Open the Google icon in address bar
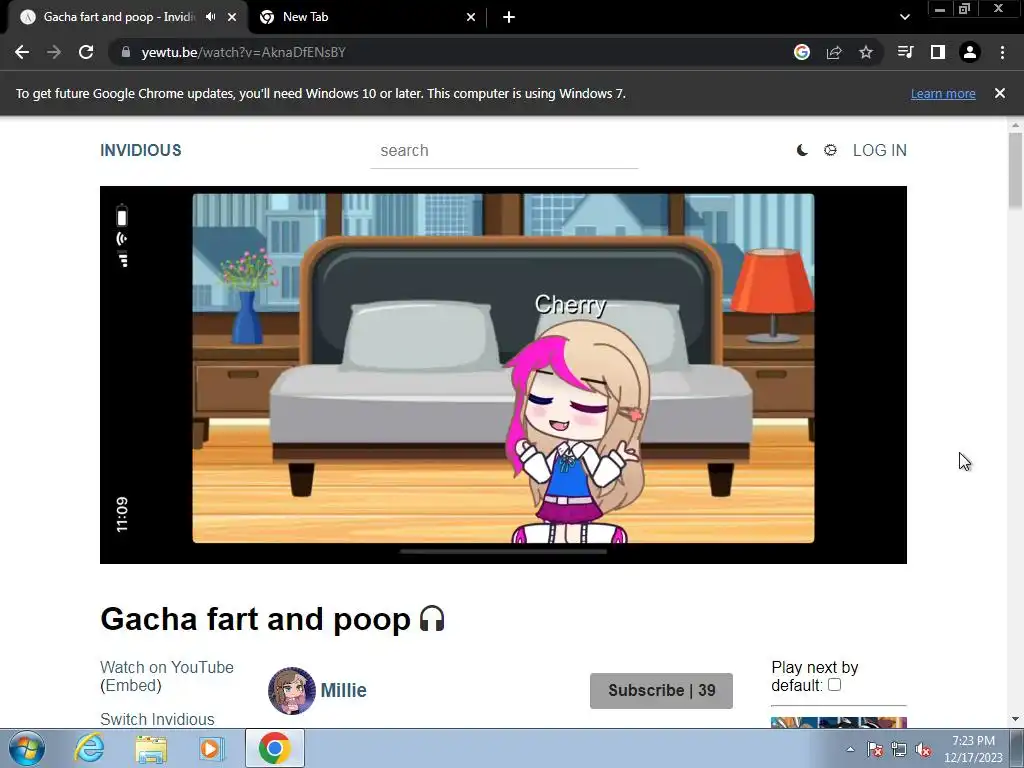Screen dimensions: 1024x768 click(802, 52)
